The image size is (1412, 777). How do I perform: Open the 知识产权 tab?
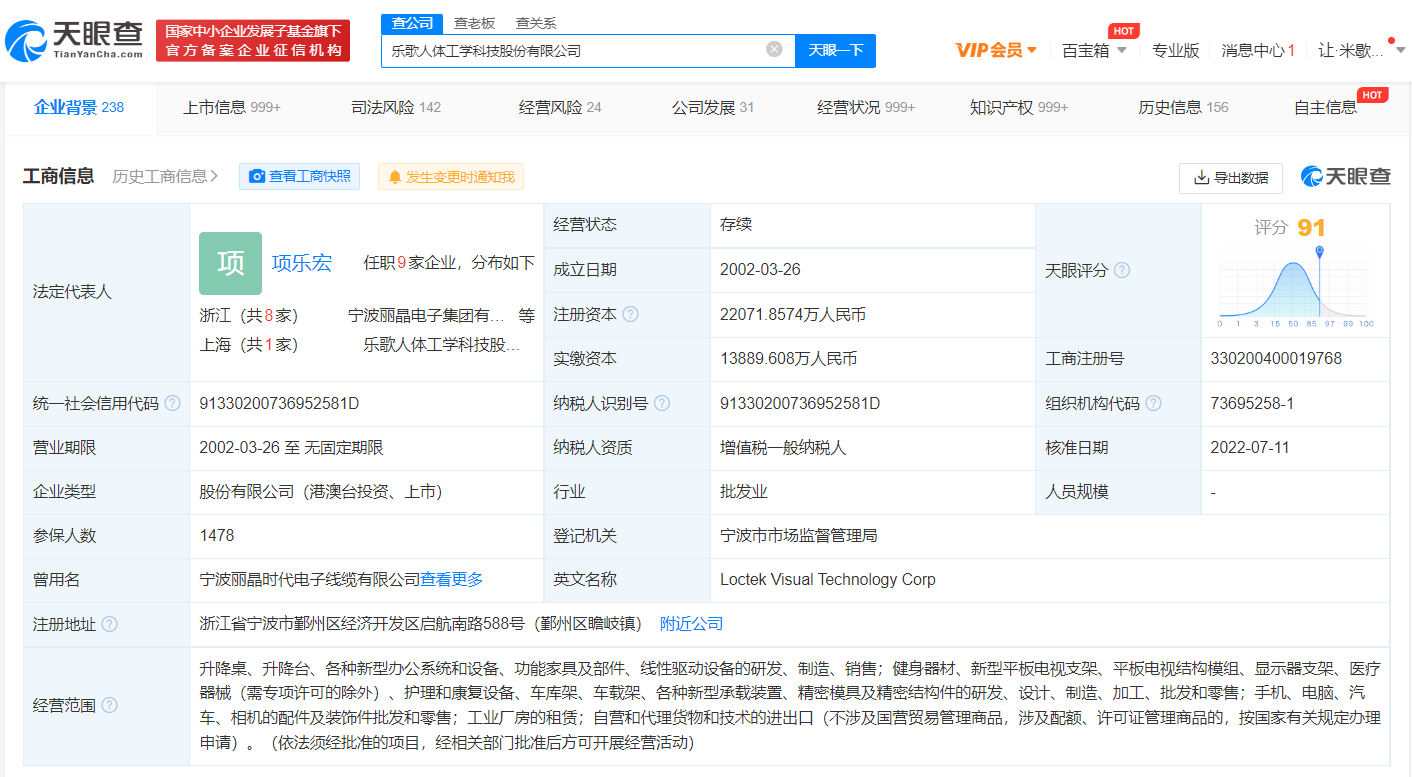pos(1018,108)
